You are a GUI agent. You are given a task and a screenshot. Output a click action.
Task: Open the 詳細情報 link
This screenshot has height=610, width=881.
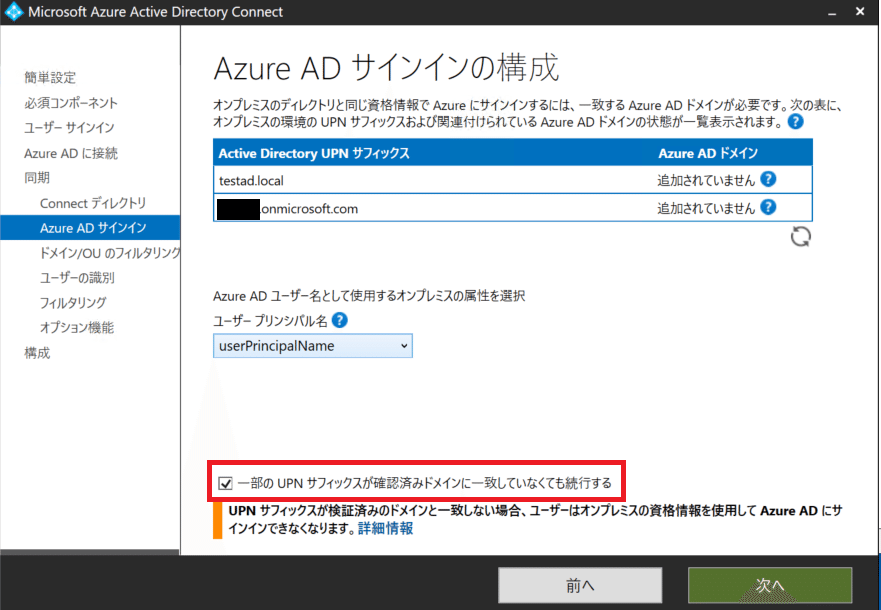tap(385, 528)
